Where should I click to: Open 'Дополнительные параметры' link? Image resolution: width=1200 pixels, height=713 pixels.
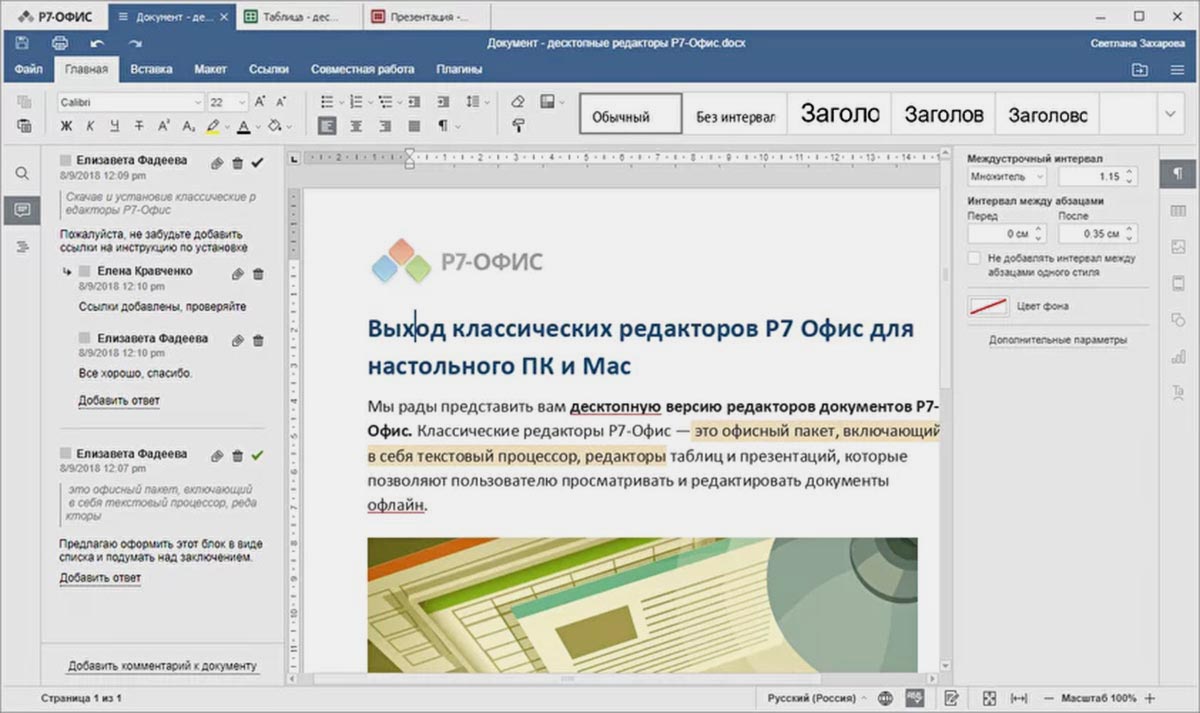coord(1058,340)
